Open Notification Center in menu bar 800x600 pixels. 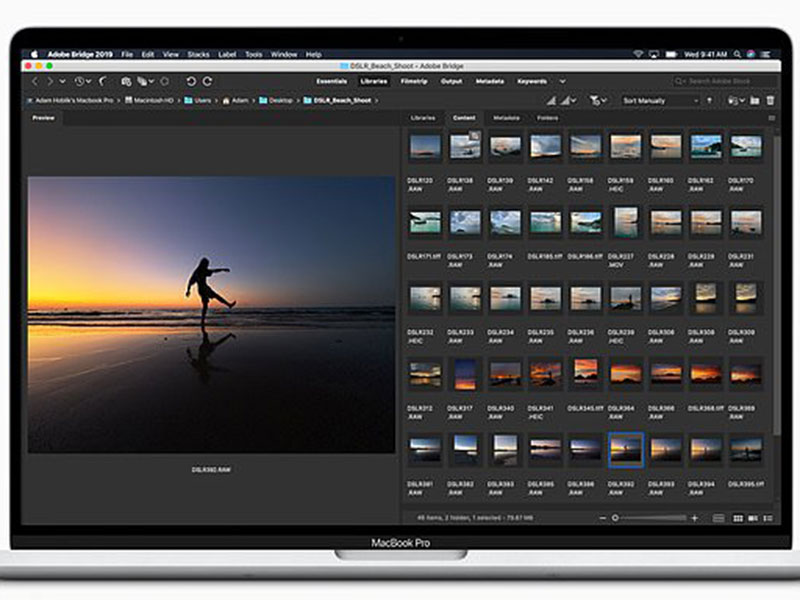click(x=766, y=54)
